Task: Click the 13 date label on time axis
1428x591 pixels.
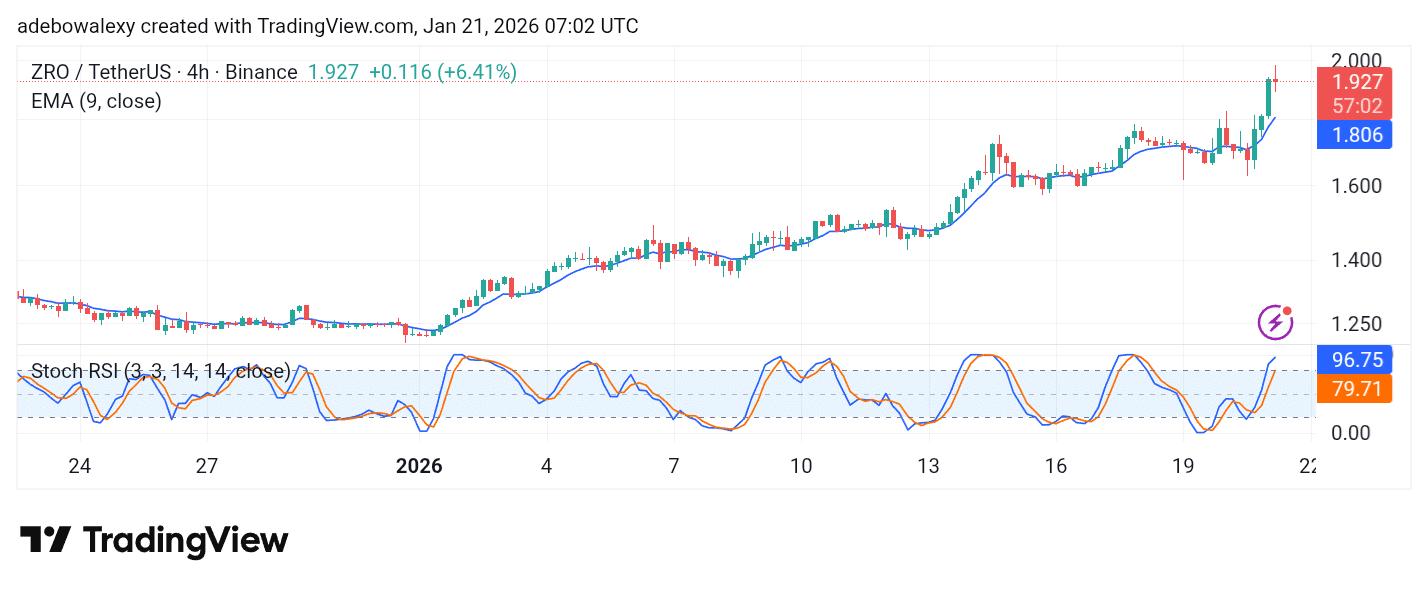Action: pyautogui.click(x=929, y=466)
